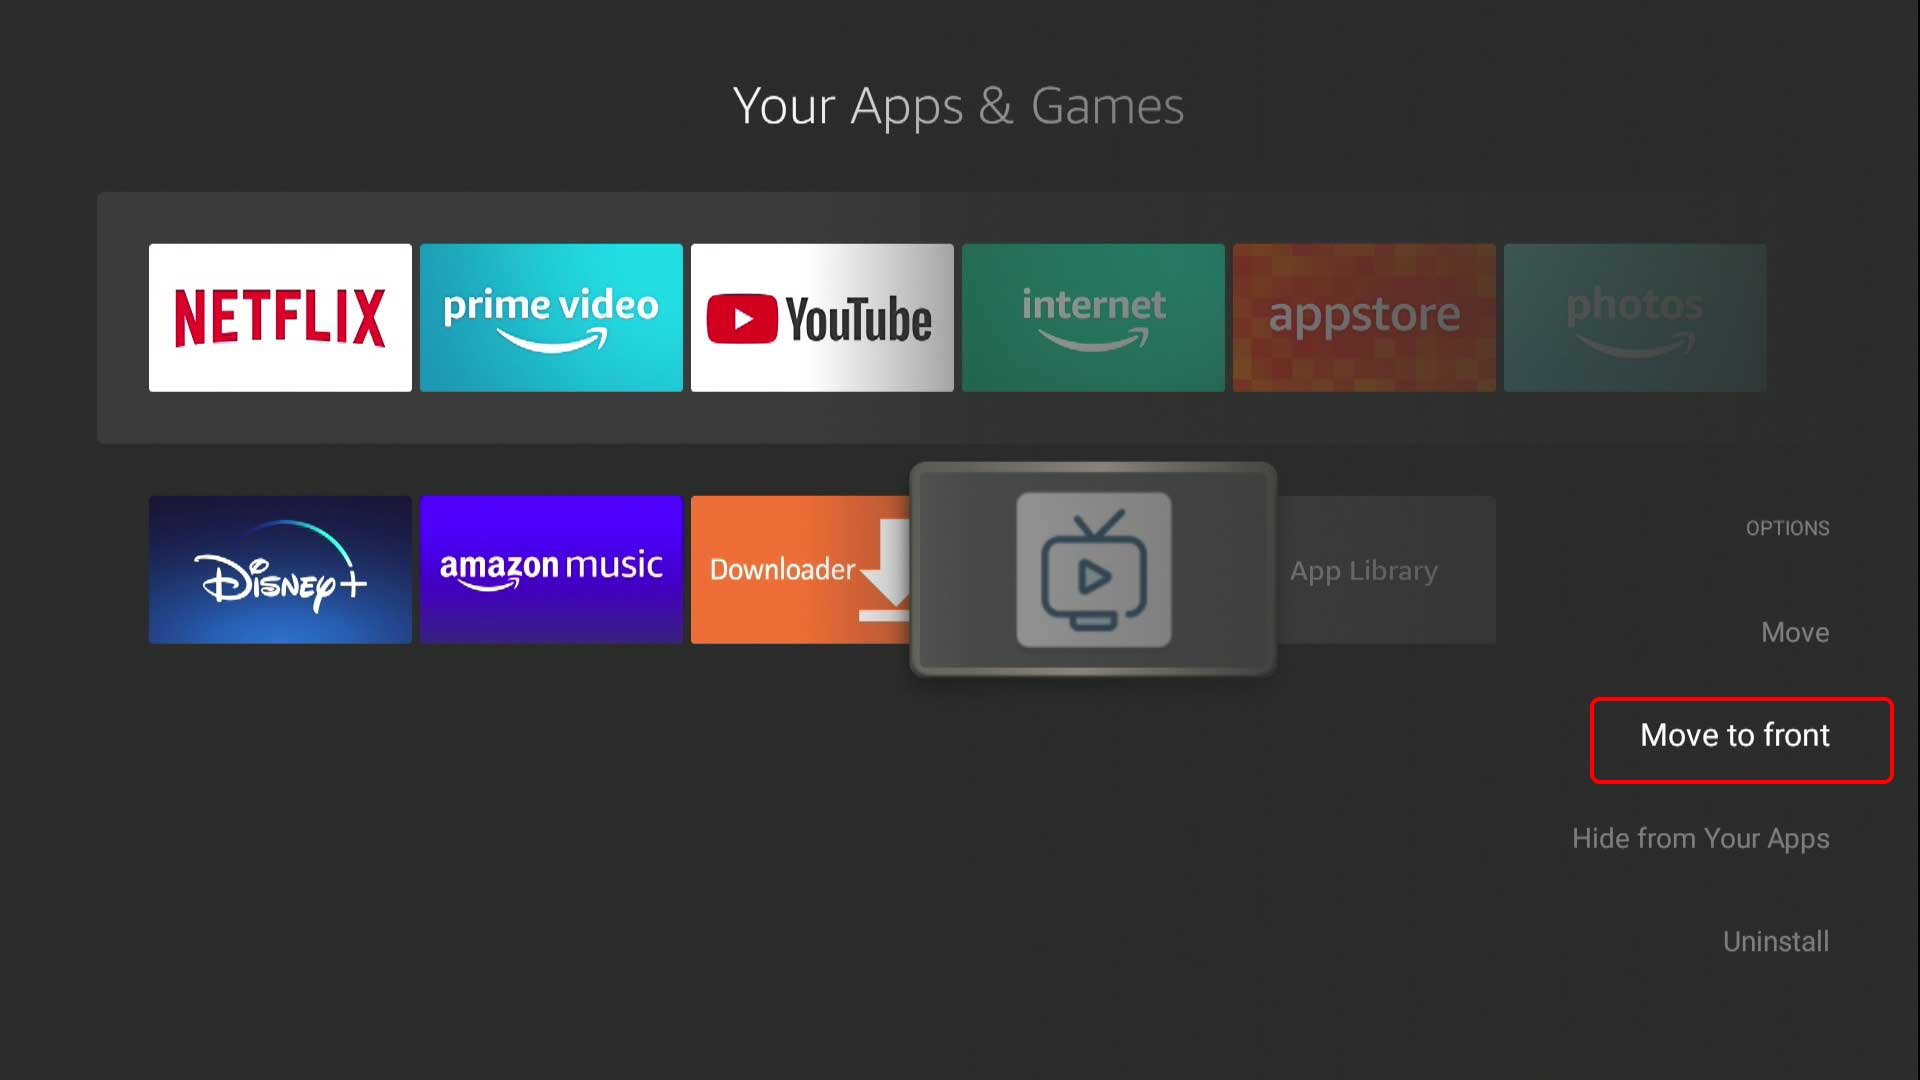Toggle visibility of Downloader app

click(x=1700, y=837)
